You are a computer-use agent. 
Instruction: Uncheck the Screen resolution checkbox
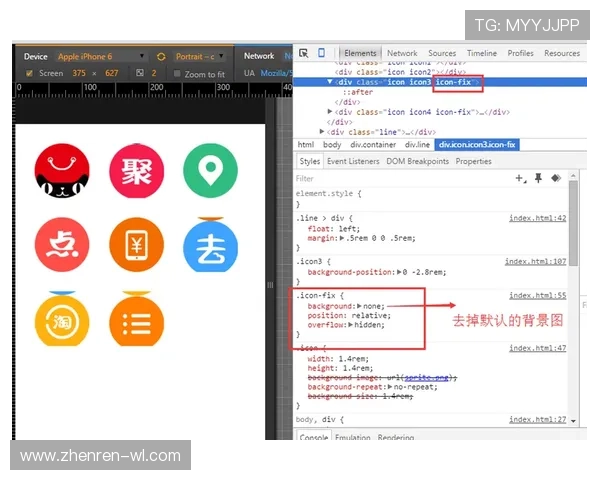[30, 74]
